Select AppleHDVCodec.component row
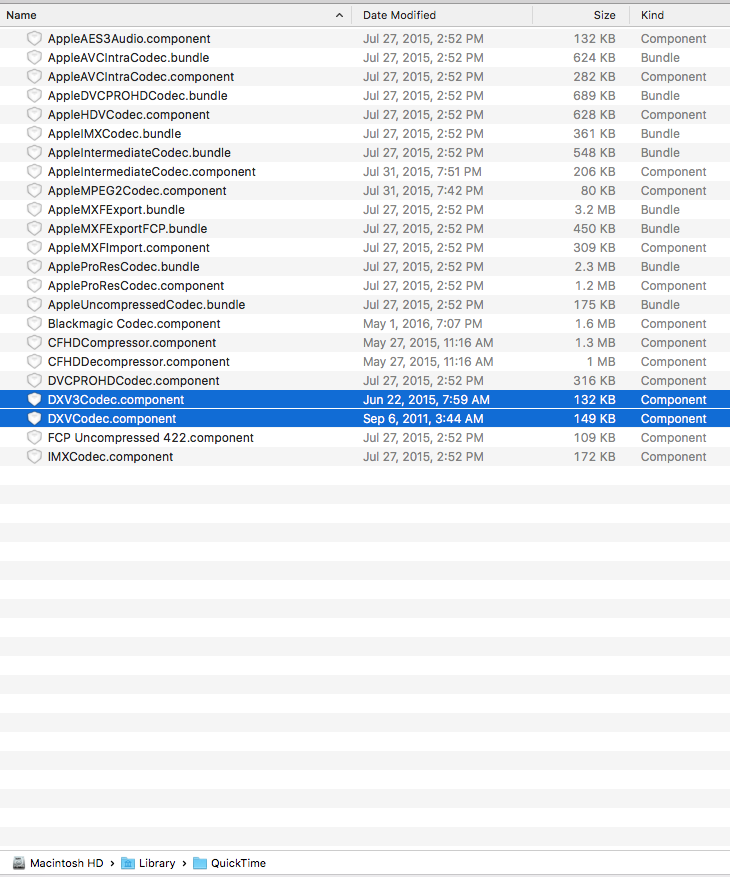This screenshot has width=730, height=877. 128,115
